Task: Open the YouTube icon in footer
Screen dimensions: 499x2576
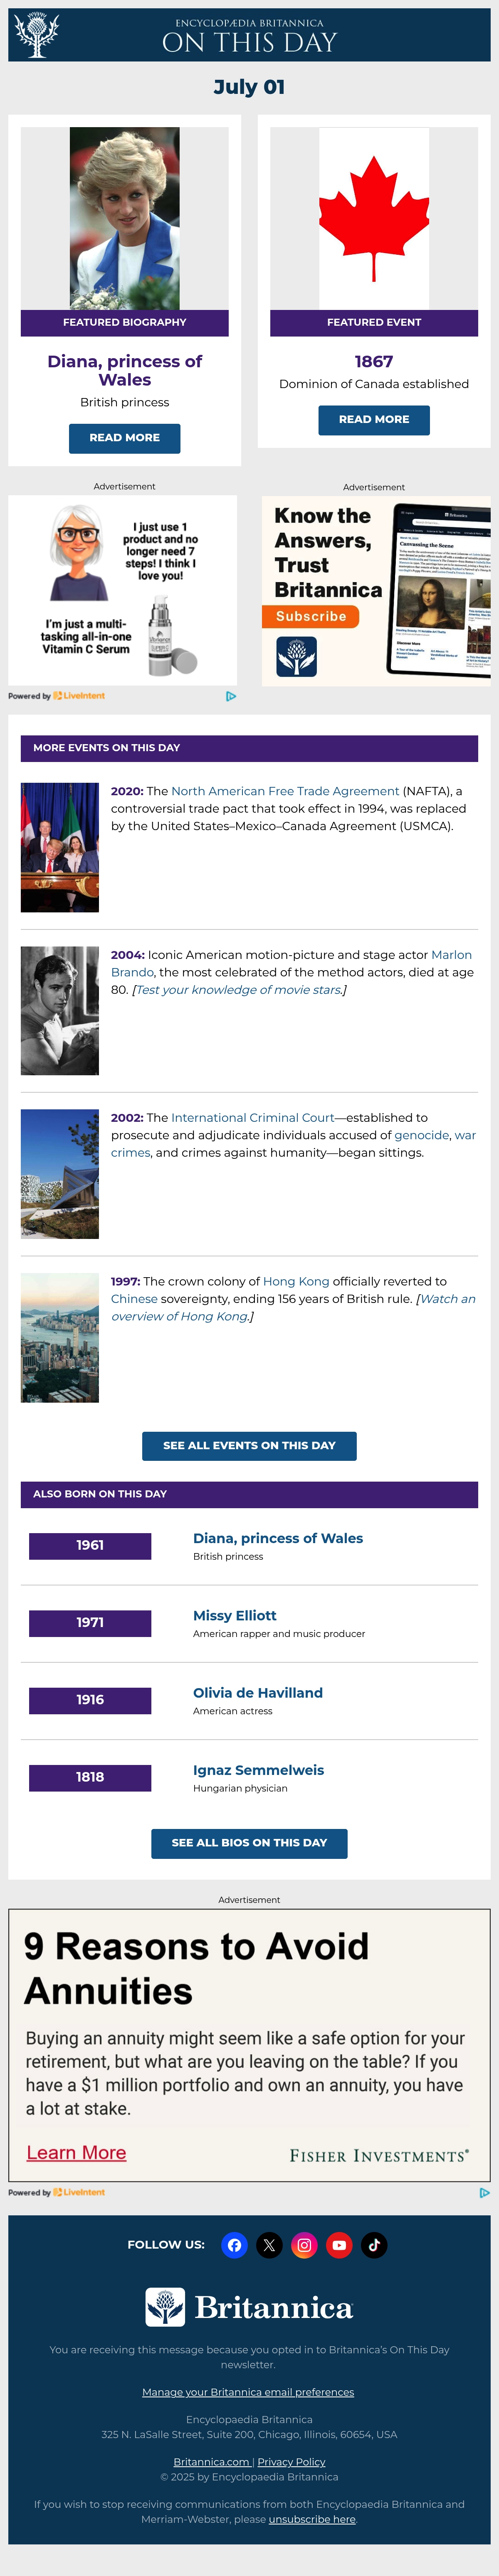Action: coord(339,2245)
